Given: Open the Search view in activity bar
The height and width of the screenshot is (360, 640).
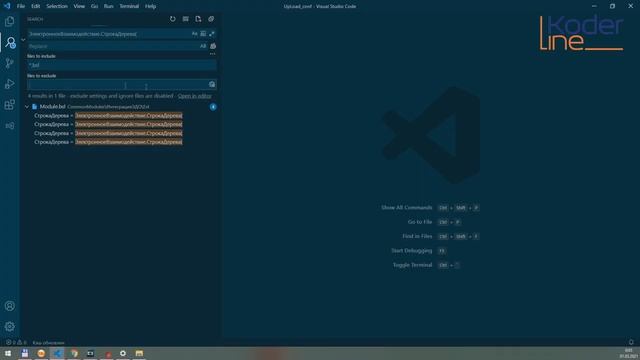Looking at the screenshot, I should (x=10, y=42).
